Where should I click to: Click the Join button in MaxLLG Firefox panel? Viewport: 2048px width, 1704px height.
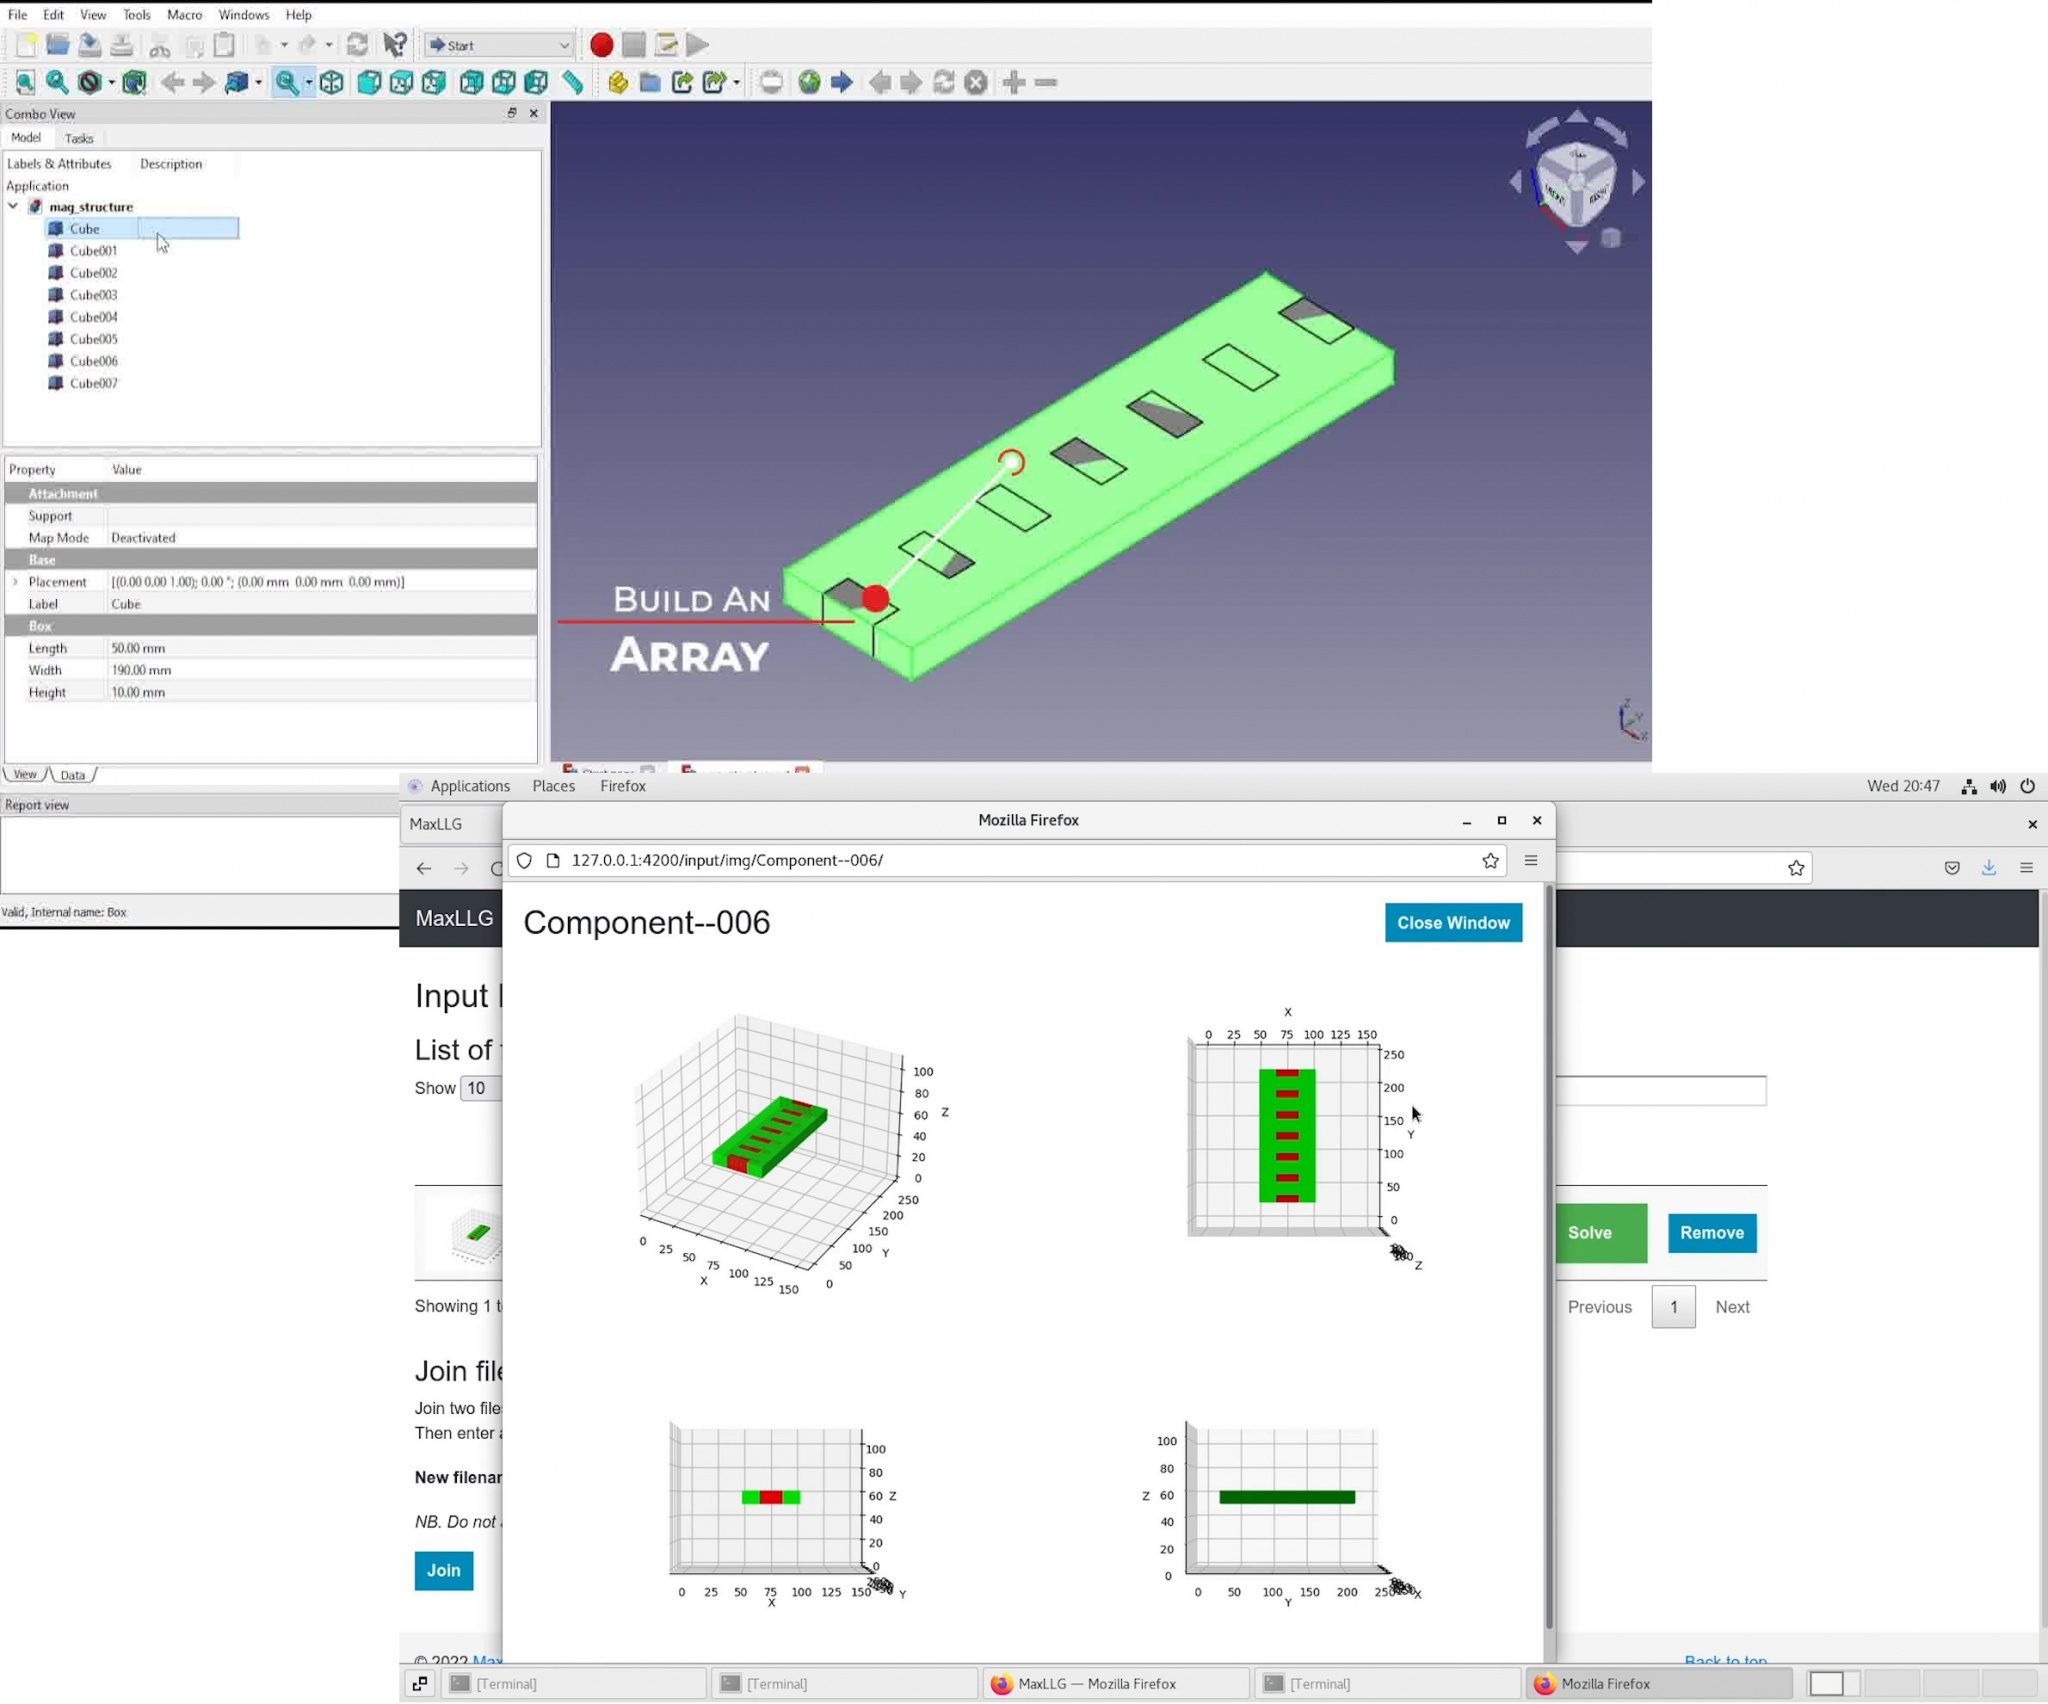444,1570
